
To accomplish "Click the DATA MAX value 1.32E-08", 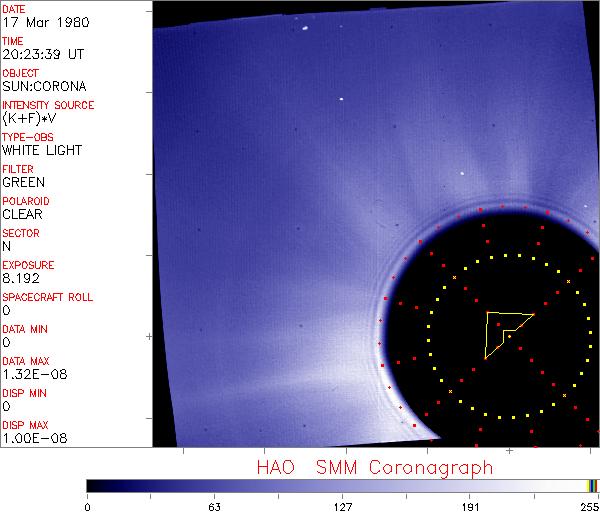I will coord(35,374).
